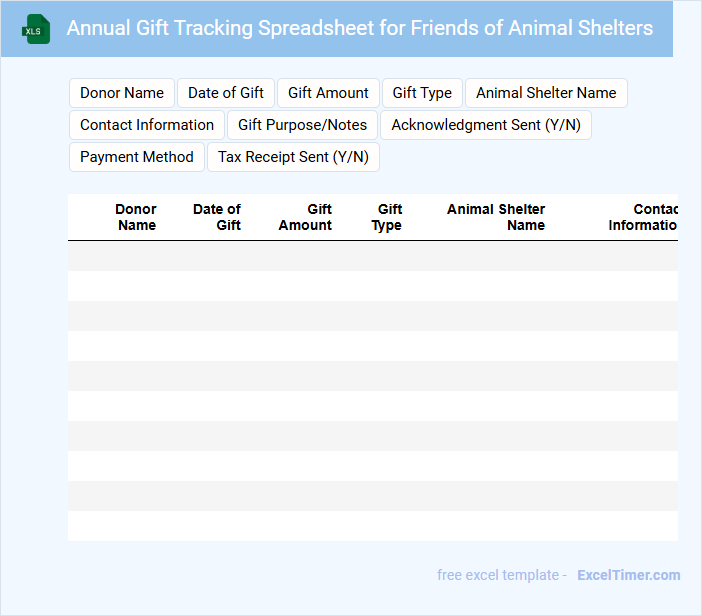The image size is (702, 616).
Task: Select the Contact Information tag
Action: (147, 125)
